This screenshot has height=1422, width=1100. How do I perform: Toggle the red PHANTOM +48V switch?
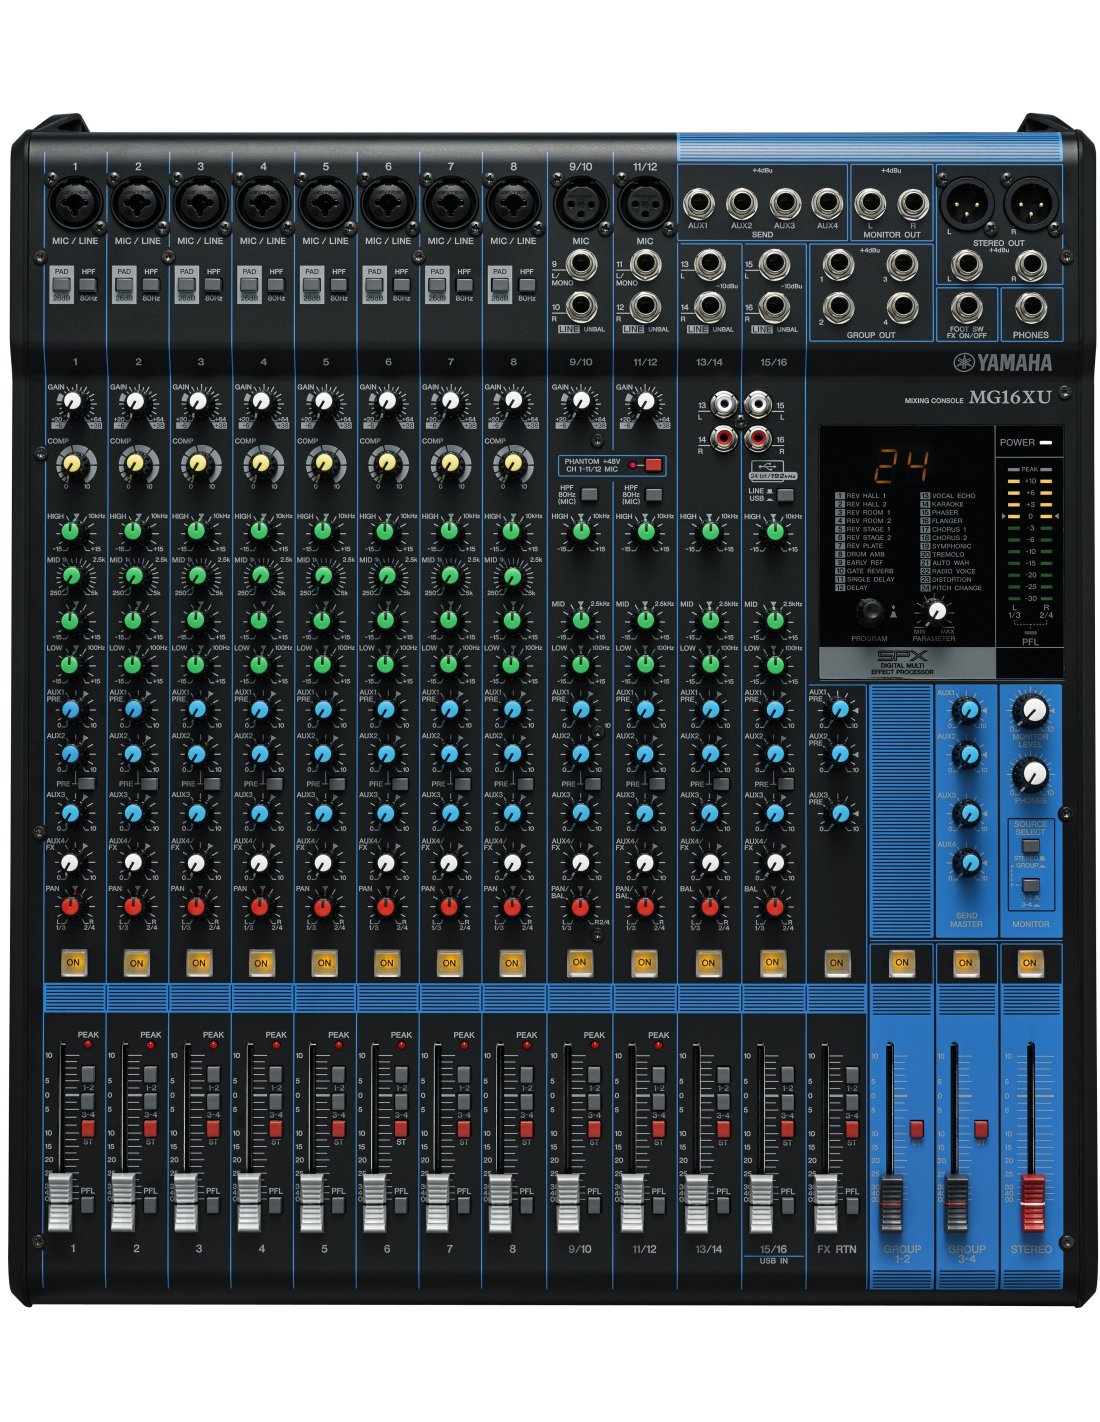[653, 465]
